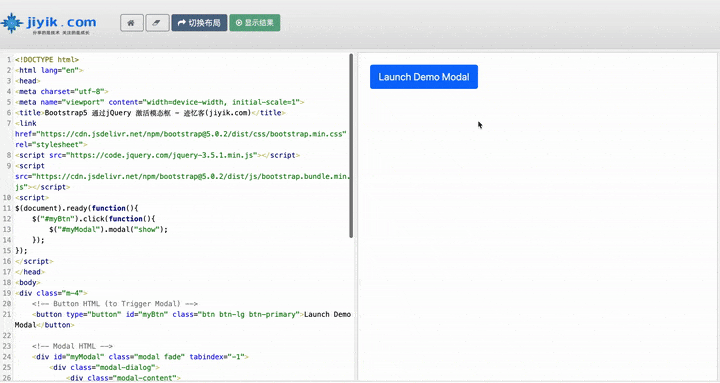Click the jiyik.com logo

pos(49,23)
